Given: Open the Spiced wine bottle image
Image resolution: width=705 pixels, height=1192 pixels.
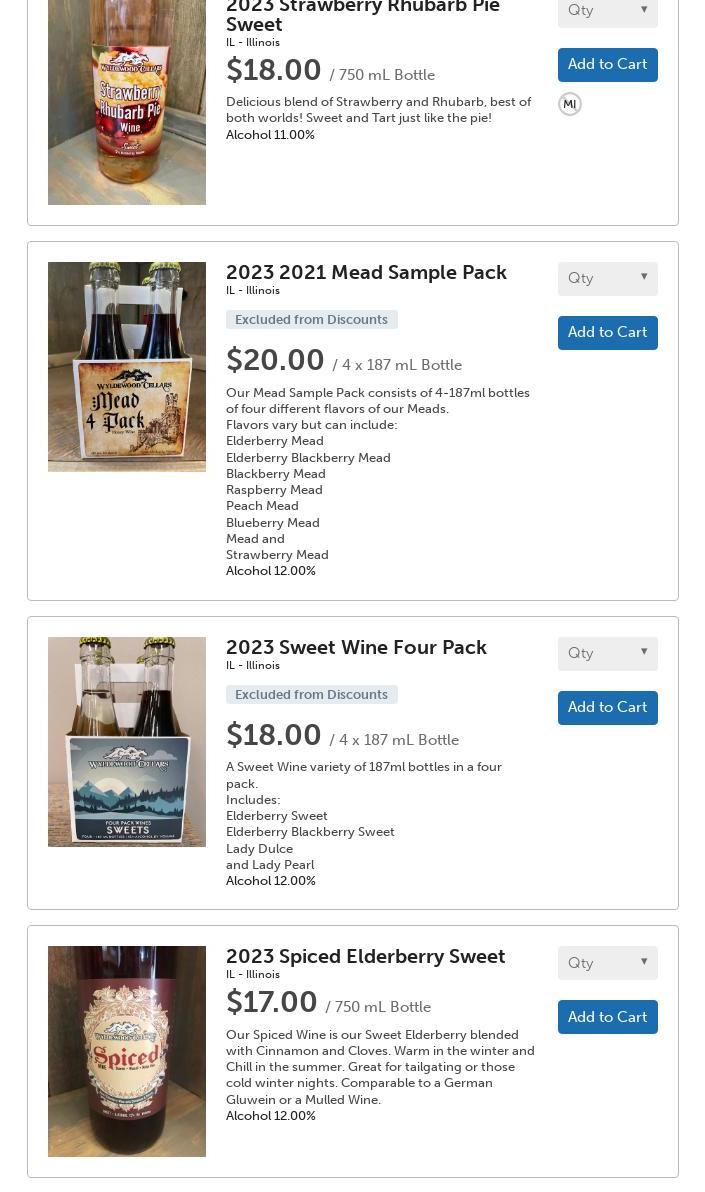Looking at the screenshot, I should 127,1051.
